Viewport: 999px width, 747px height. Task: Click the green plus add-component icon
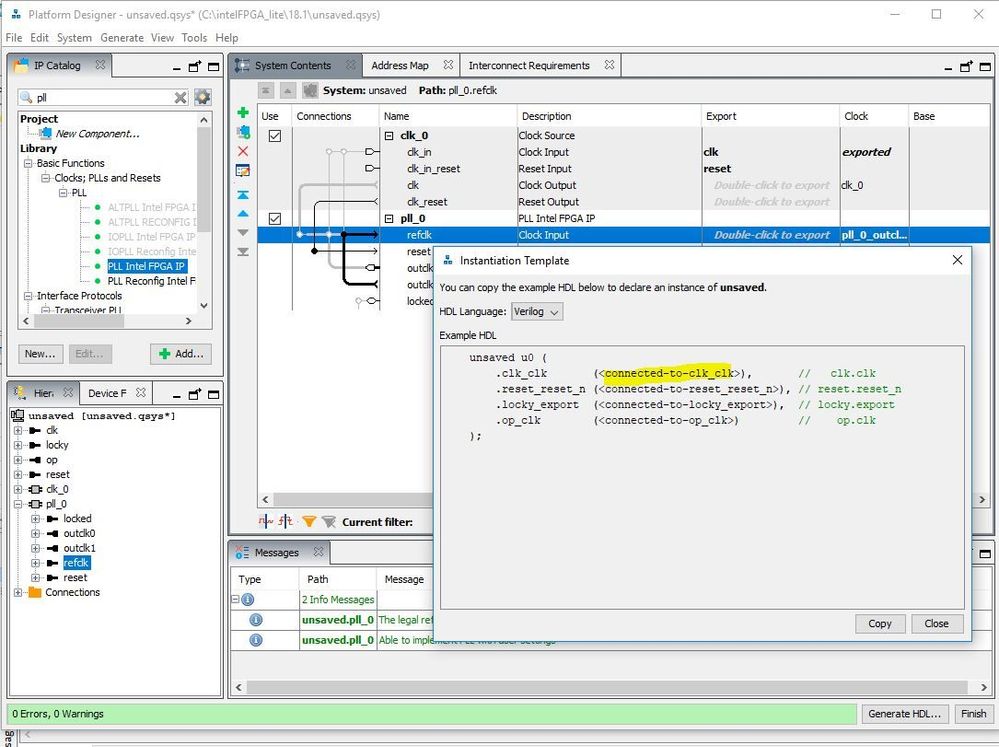(243, 113)
